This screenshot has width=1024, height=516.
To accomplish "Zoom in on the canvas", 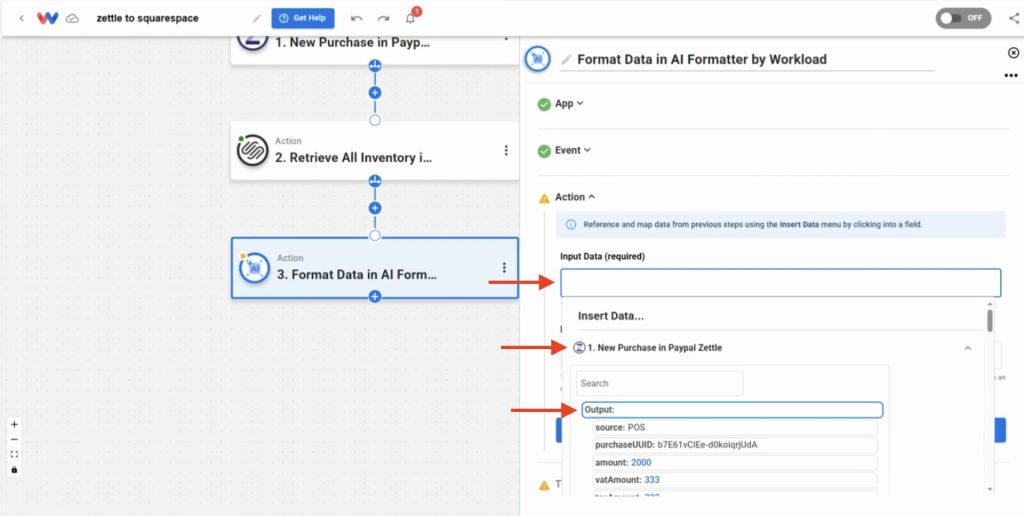I will coord(14,425).
